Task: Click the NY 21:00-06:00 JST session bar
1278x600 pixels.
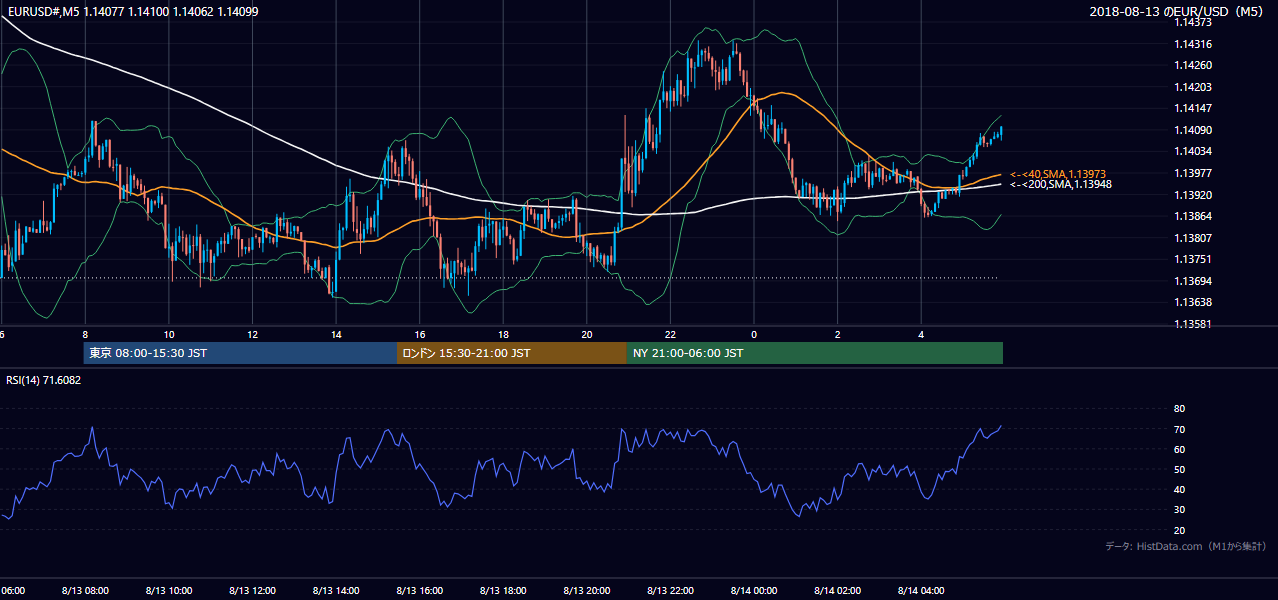Action: coord(815,353)
